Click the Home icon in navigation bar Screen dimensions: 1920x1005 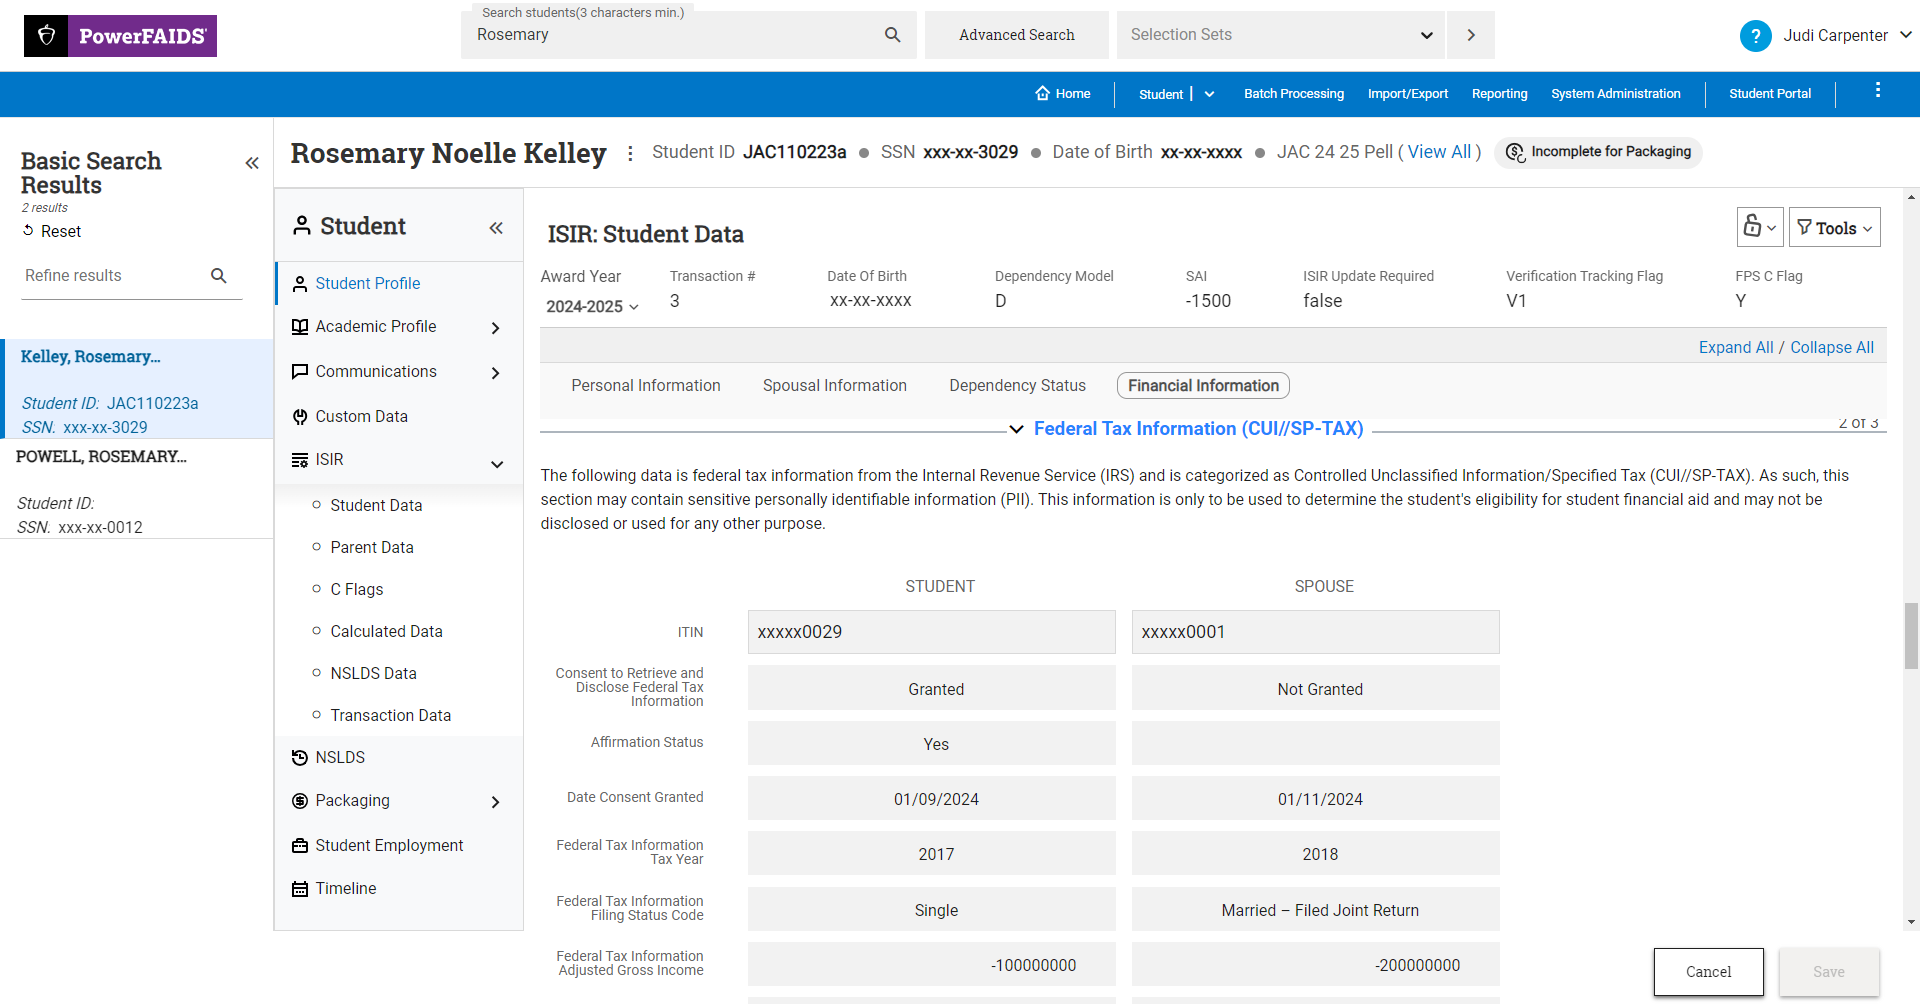(x=1042, y=93)
